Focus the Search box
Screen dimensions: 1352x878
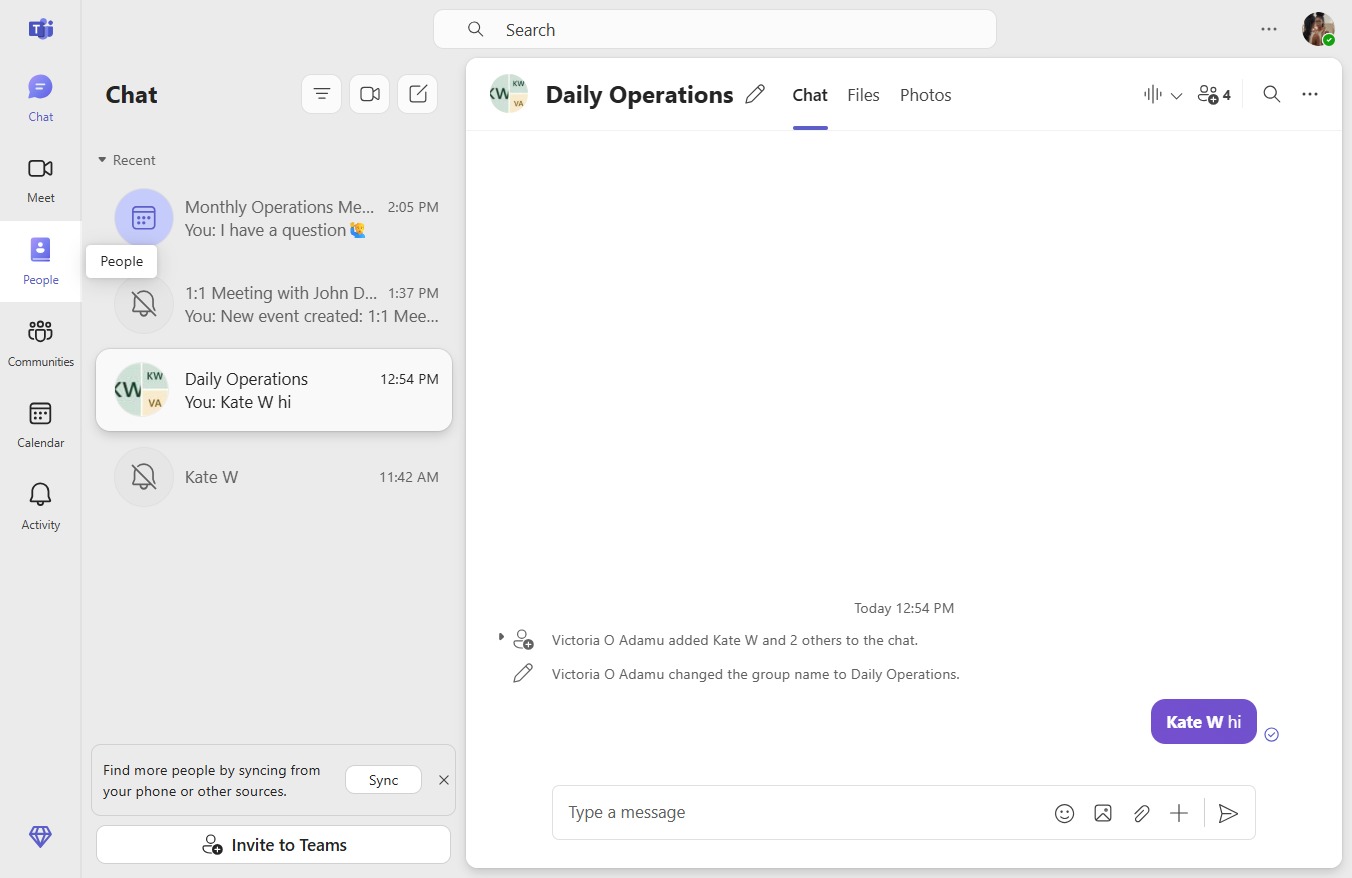tap(715, 29)
